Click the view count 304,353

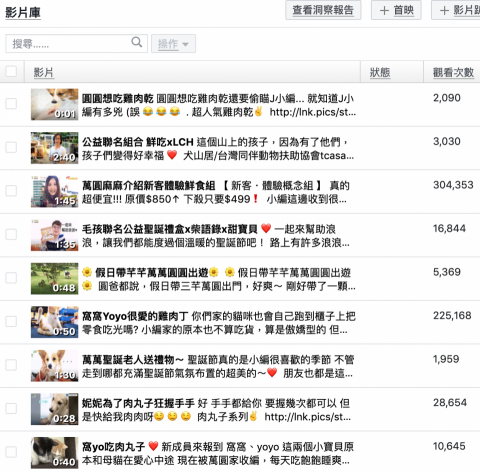[x=453, y=185]
